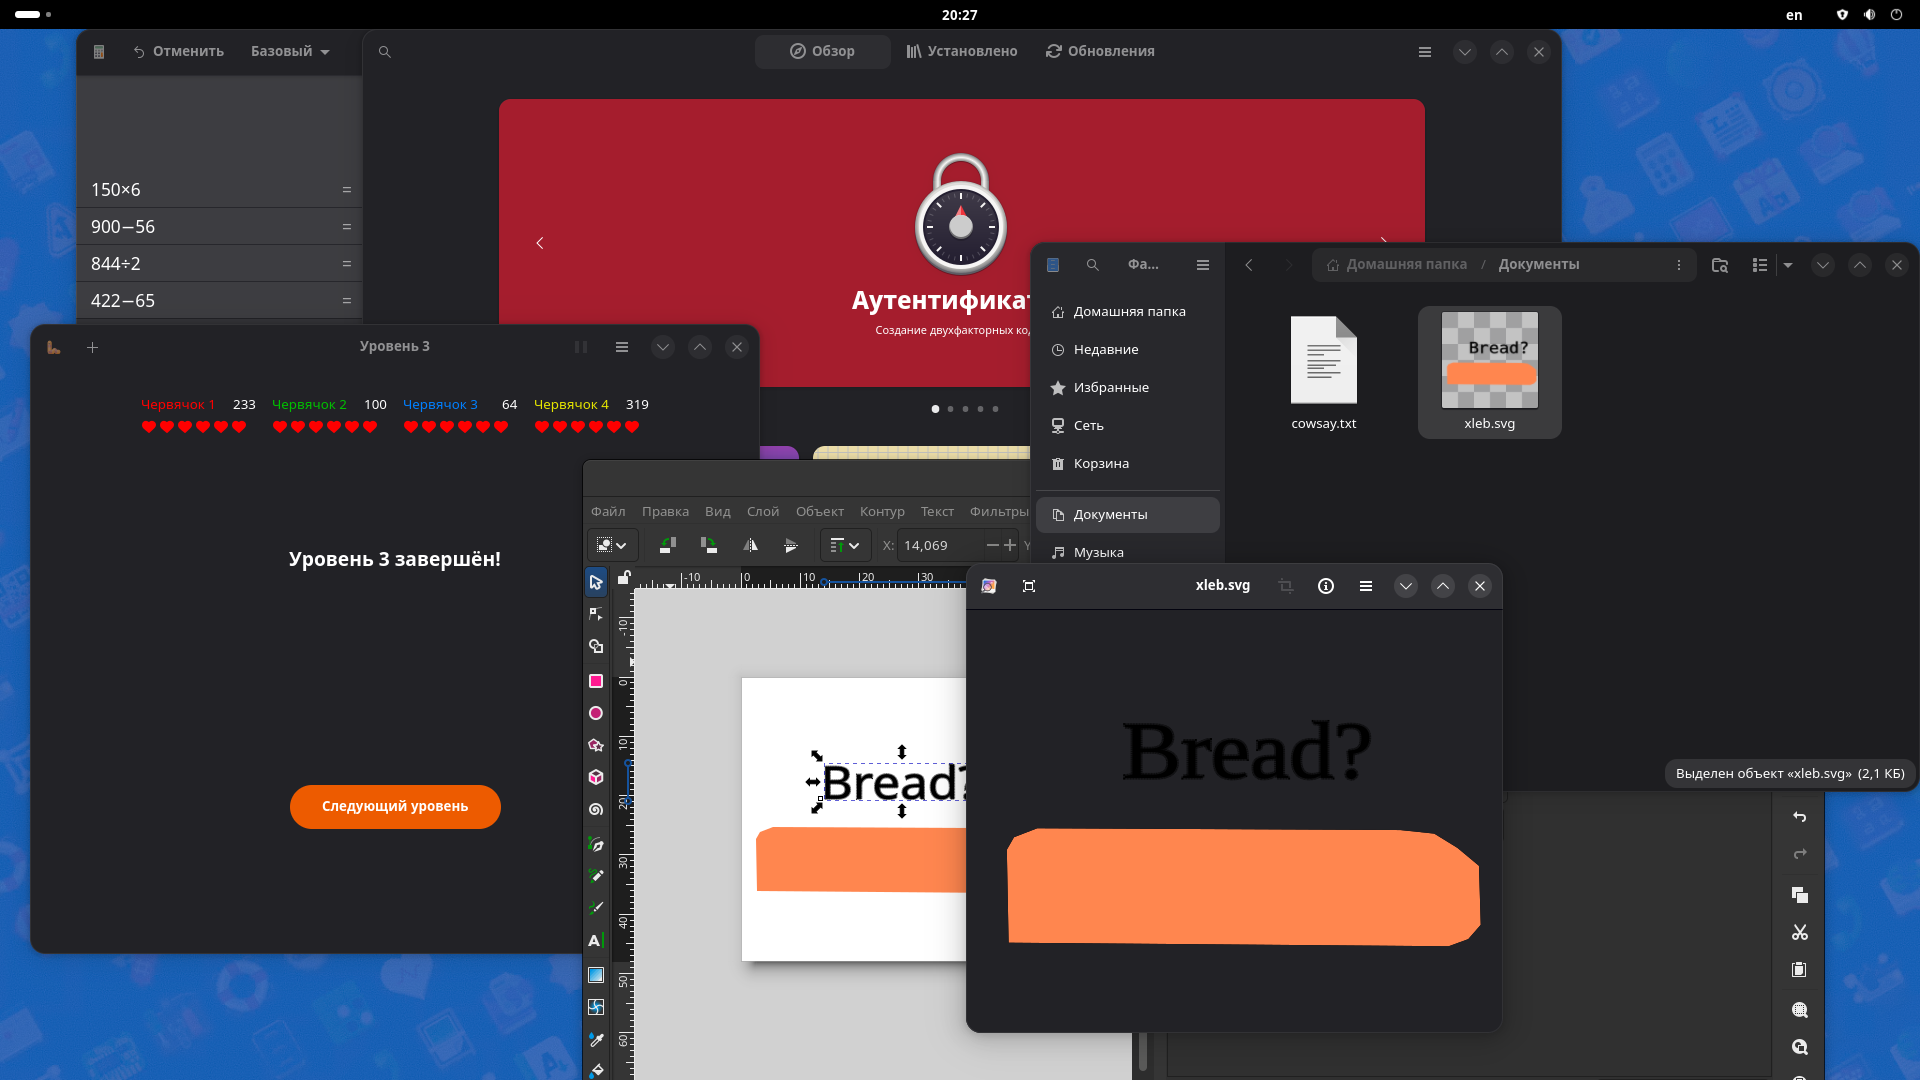Toggle guide lock at ruler corner

[624, 577]
